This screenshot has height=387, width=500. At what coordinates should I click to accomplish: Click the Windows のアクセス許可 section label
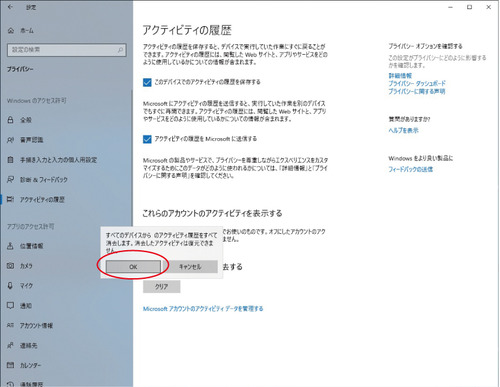point(37,100)
